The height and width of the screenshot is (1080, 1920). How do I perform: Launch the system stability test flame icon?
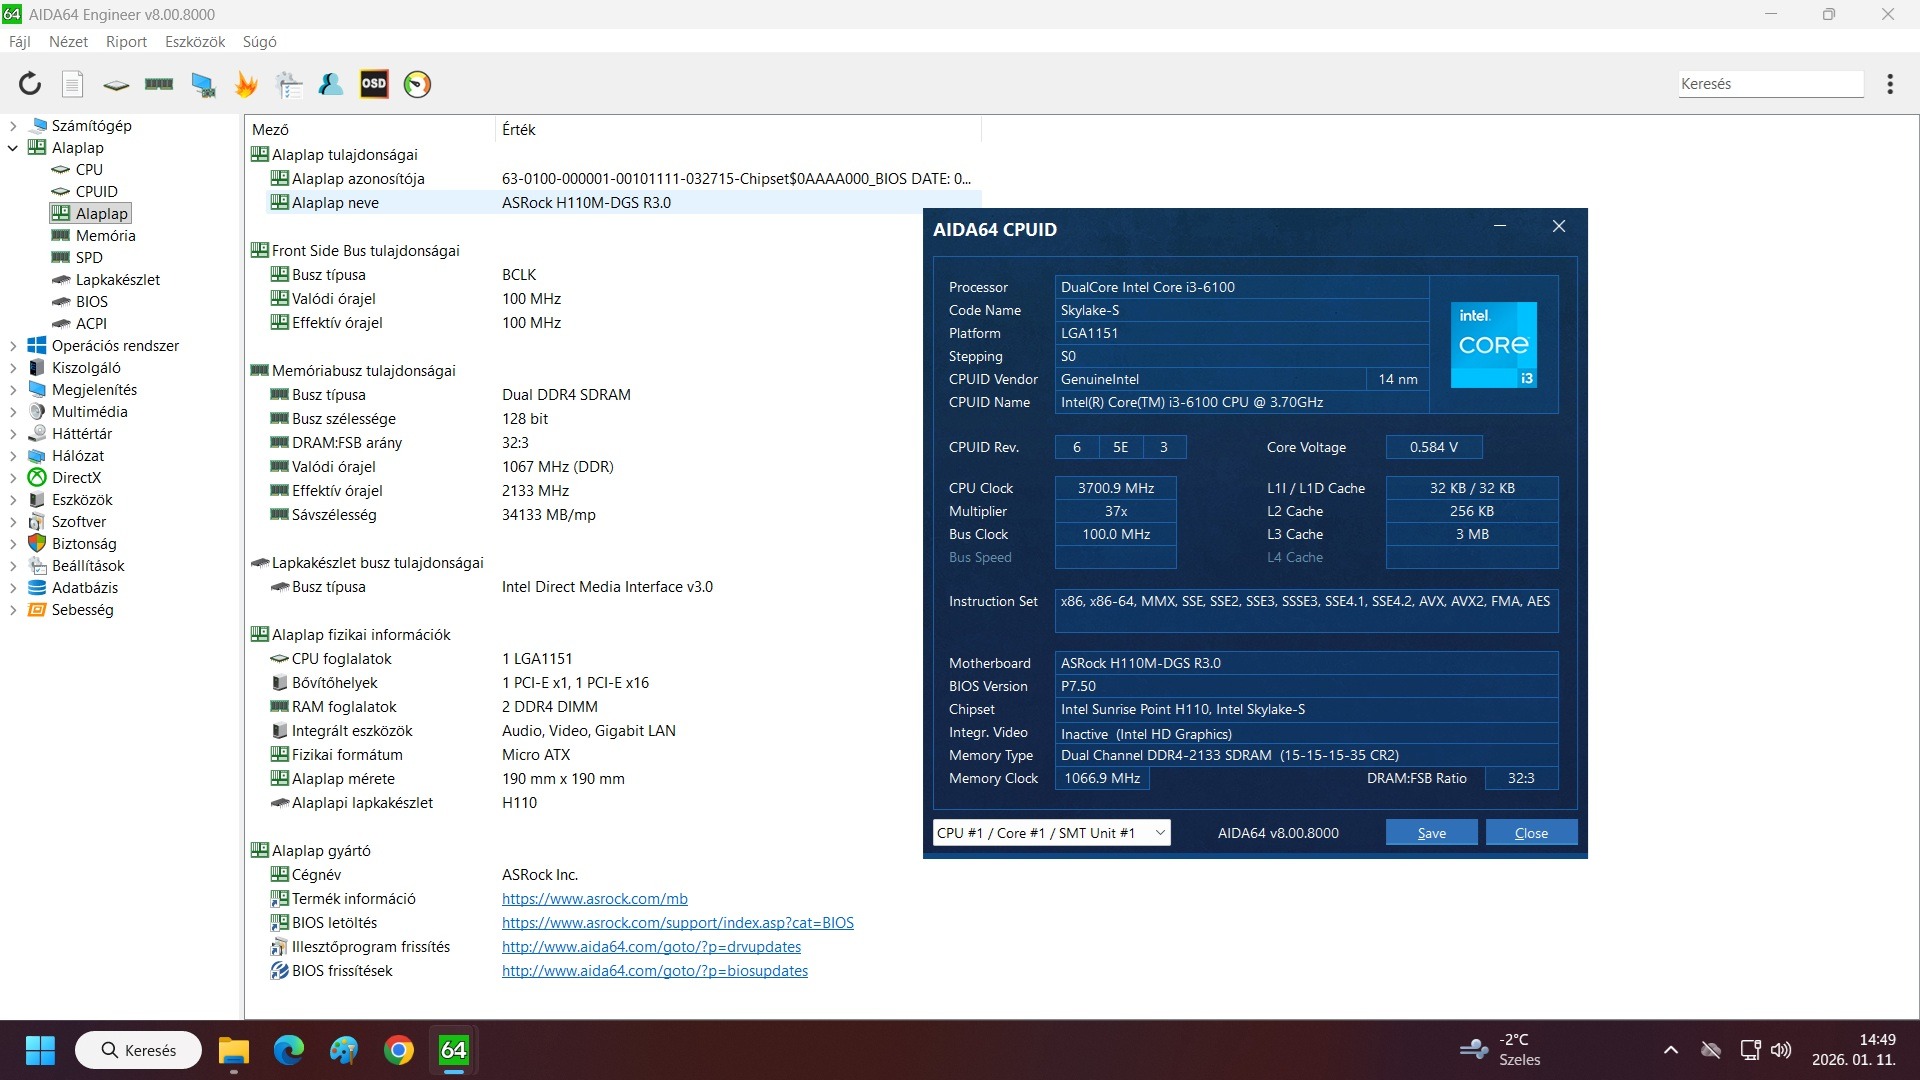point(246,84)
